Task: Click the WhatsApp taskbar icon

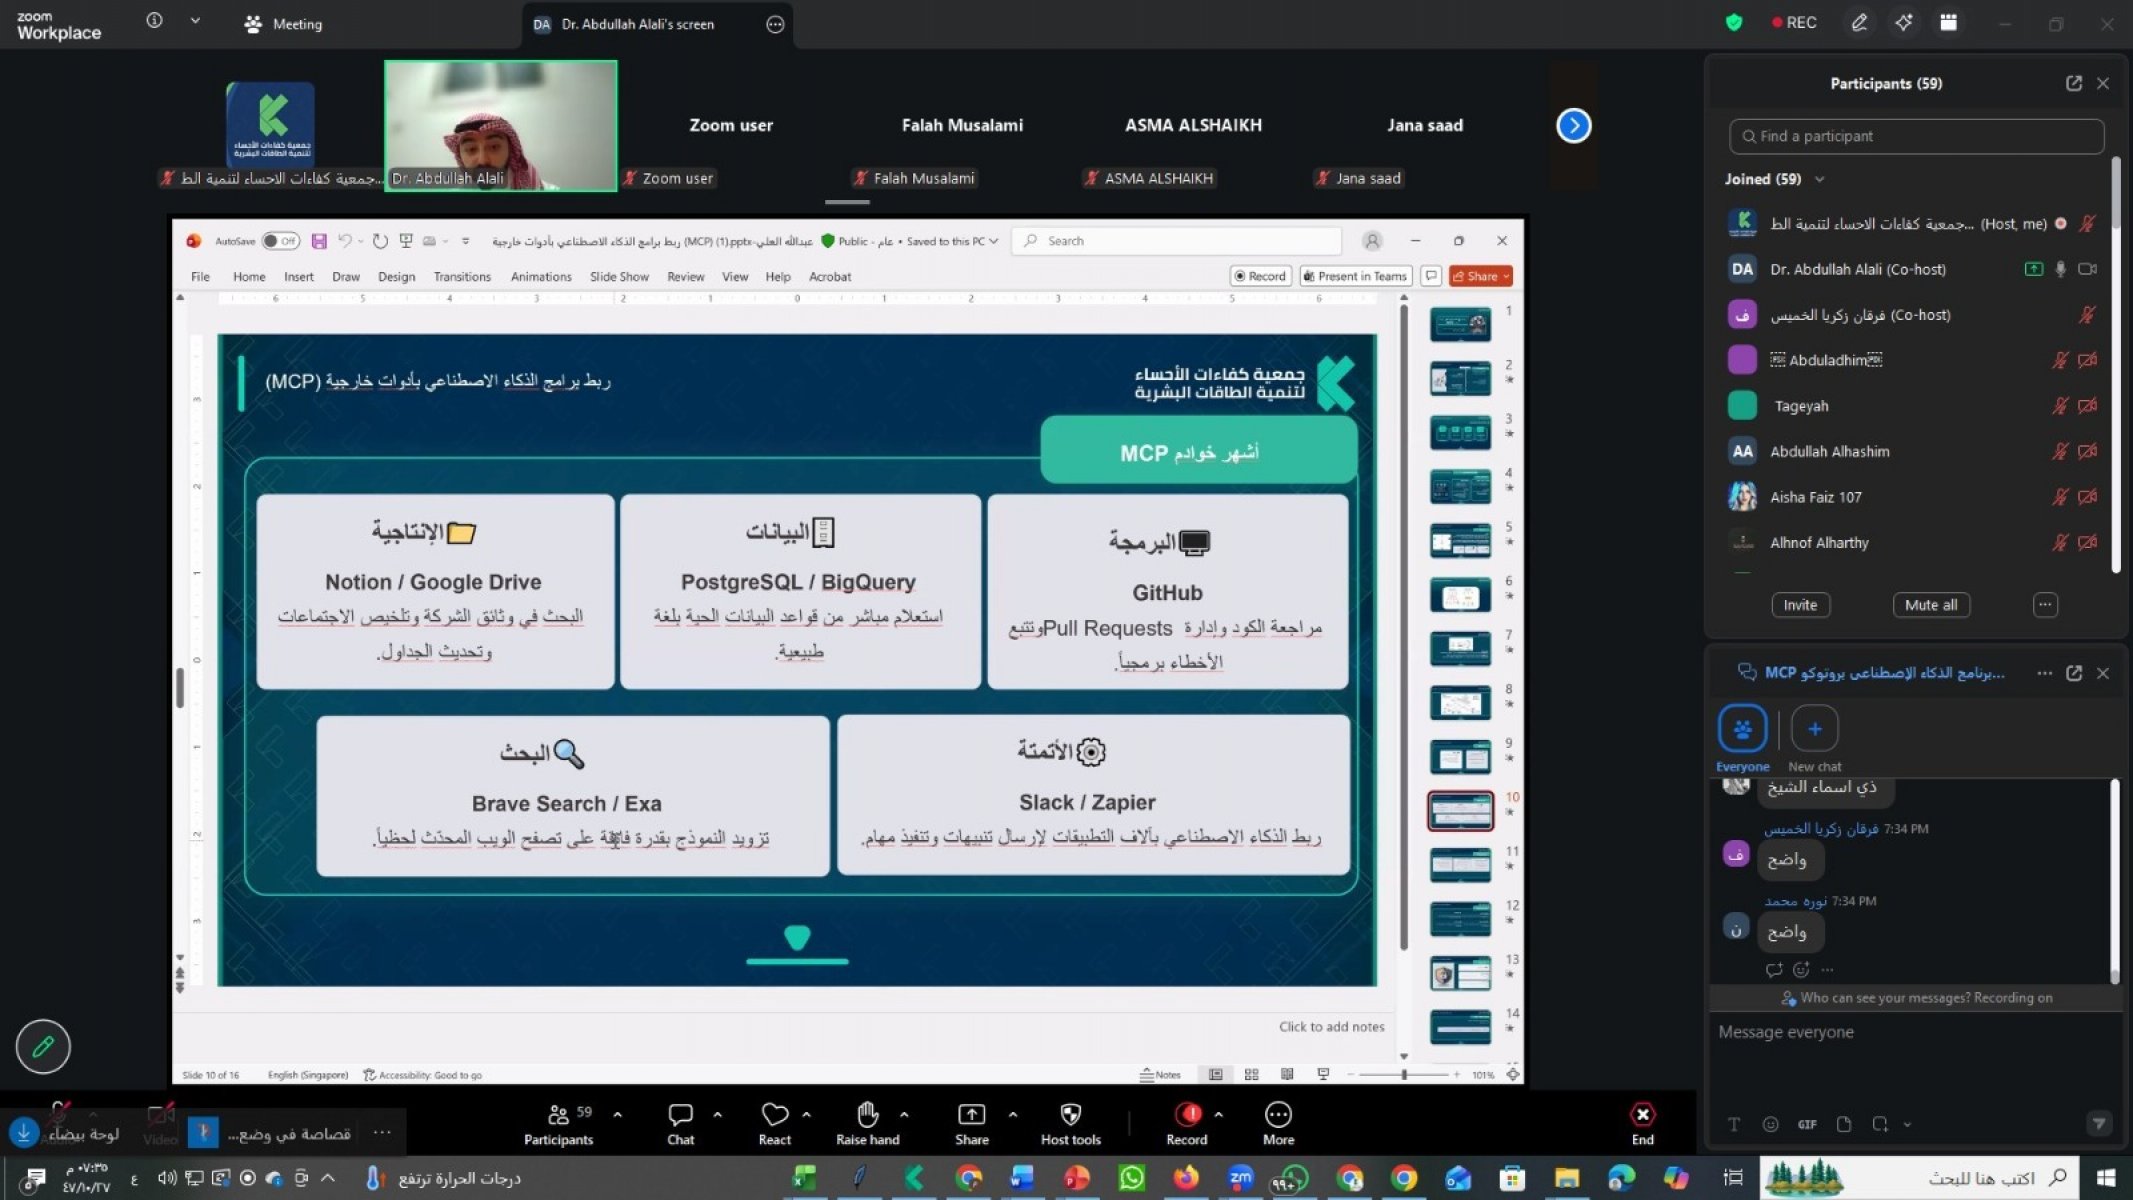Action: 1132,1178
